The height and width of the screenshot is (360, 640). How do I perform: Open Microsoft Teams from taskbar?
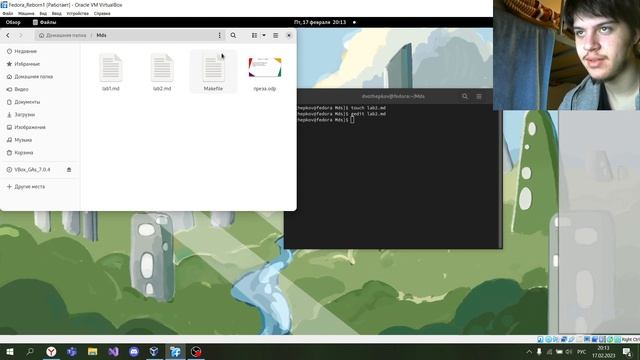click(72, 351)
